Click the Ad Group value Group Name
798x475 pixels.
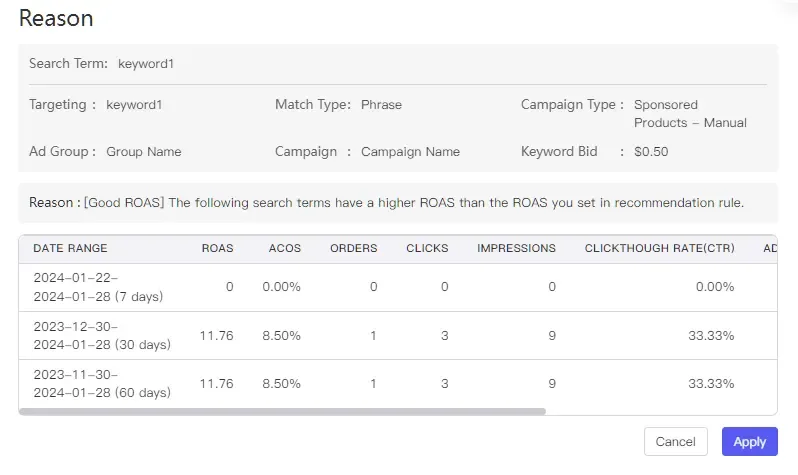click(x=144, y=152)
